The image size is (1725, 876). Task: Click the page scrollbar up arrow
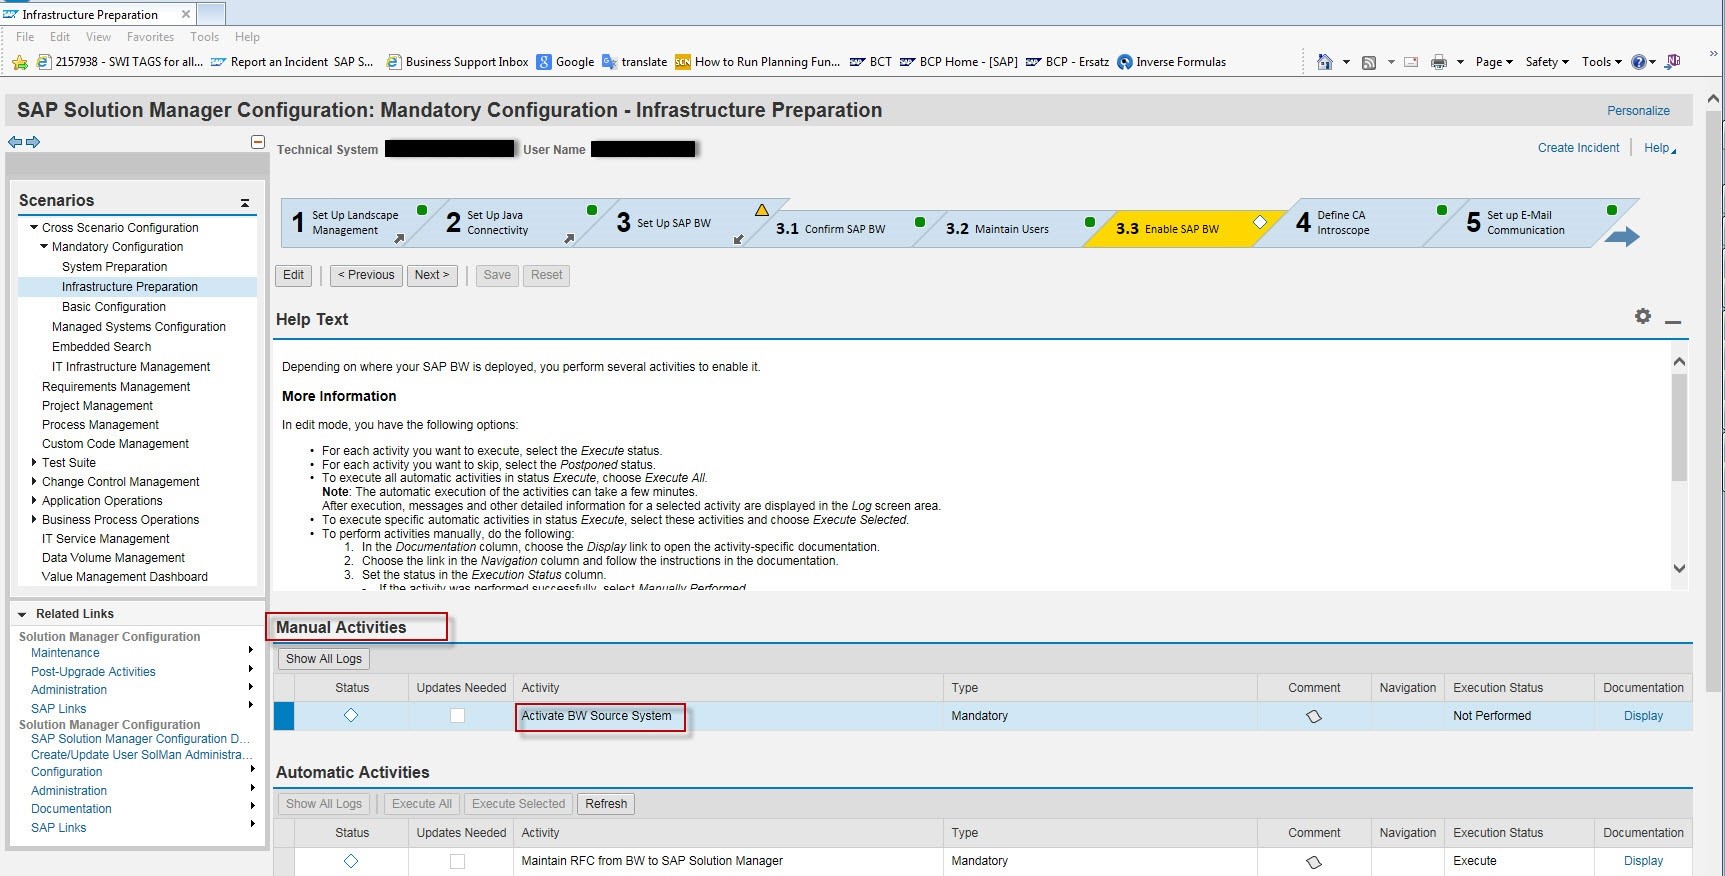[x=1713, y=99]
